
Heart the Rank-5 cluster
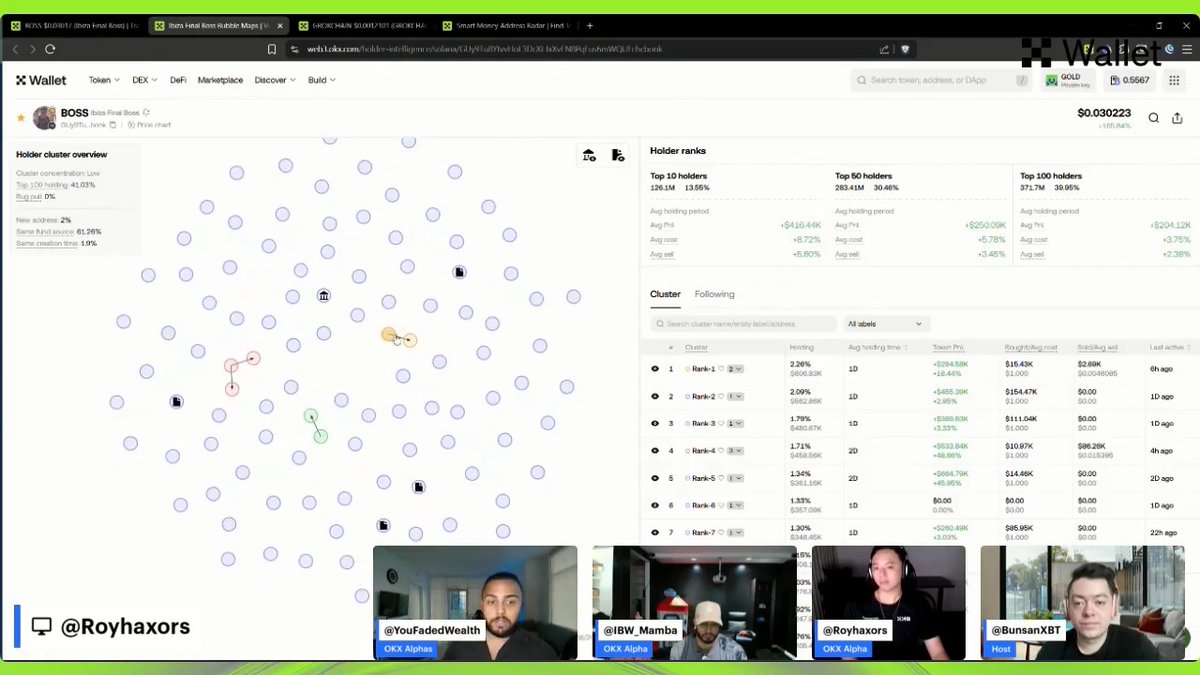[720, 478]
